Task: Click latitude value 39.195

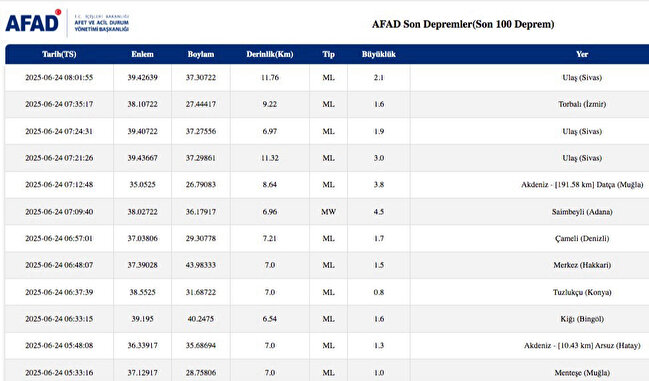Action: [142, 319]
